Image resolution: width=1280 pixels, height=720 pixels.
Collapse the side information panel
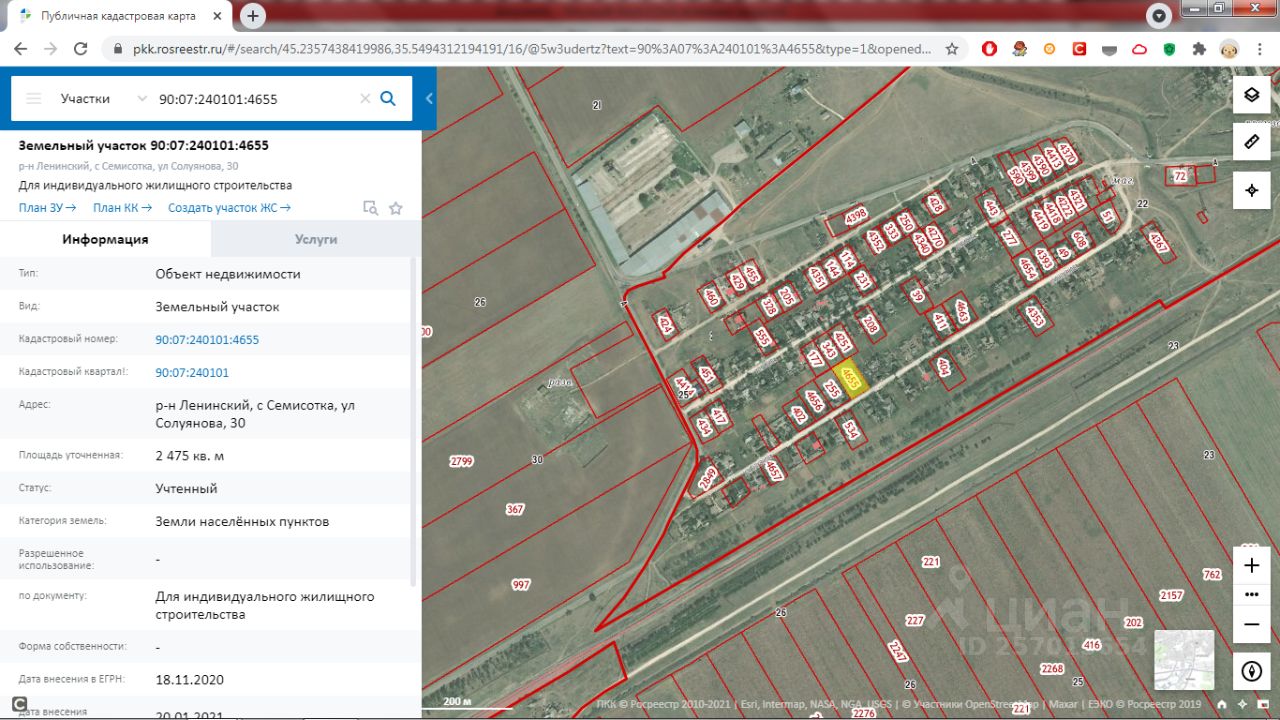pyautogui.click(x=429, y=98)
